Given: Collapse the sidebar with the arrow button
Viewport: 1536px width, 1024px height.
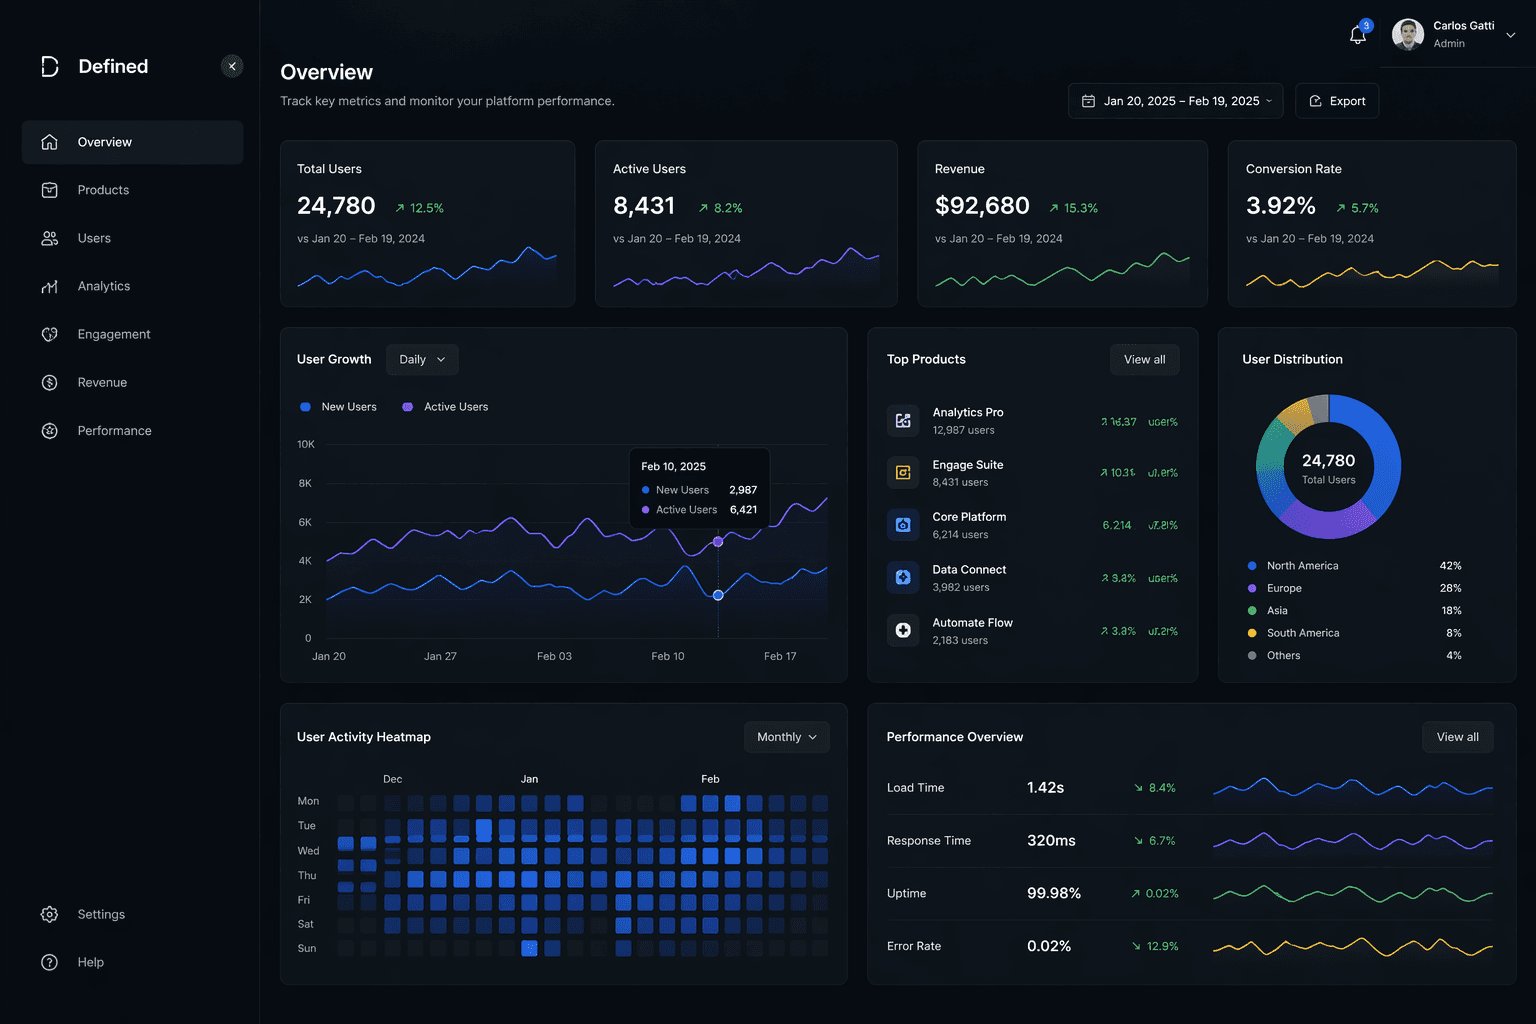Looking at the screenshot, I should (x=232, y=66).
